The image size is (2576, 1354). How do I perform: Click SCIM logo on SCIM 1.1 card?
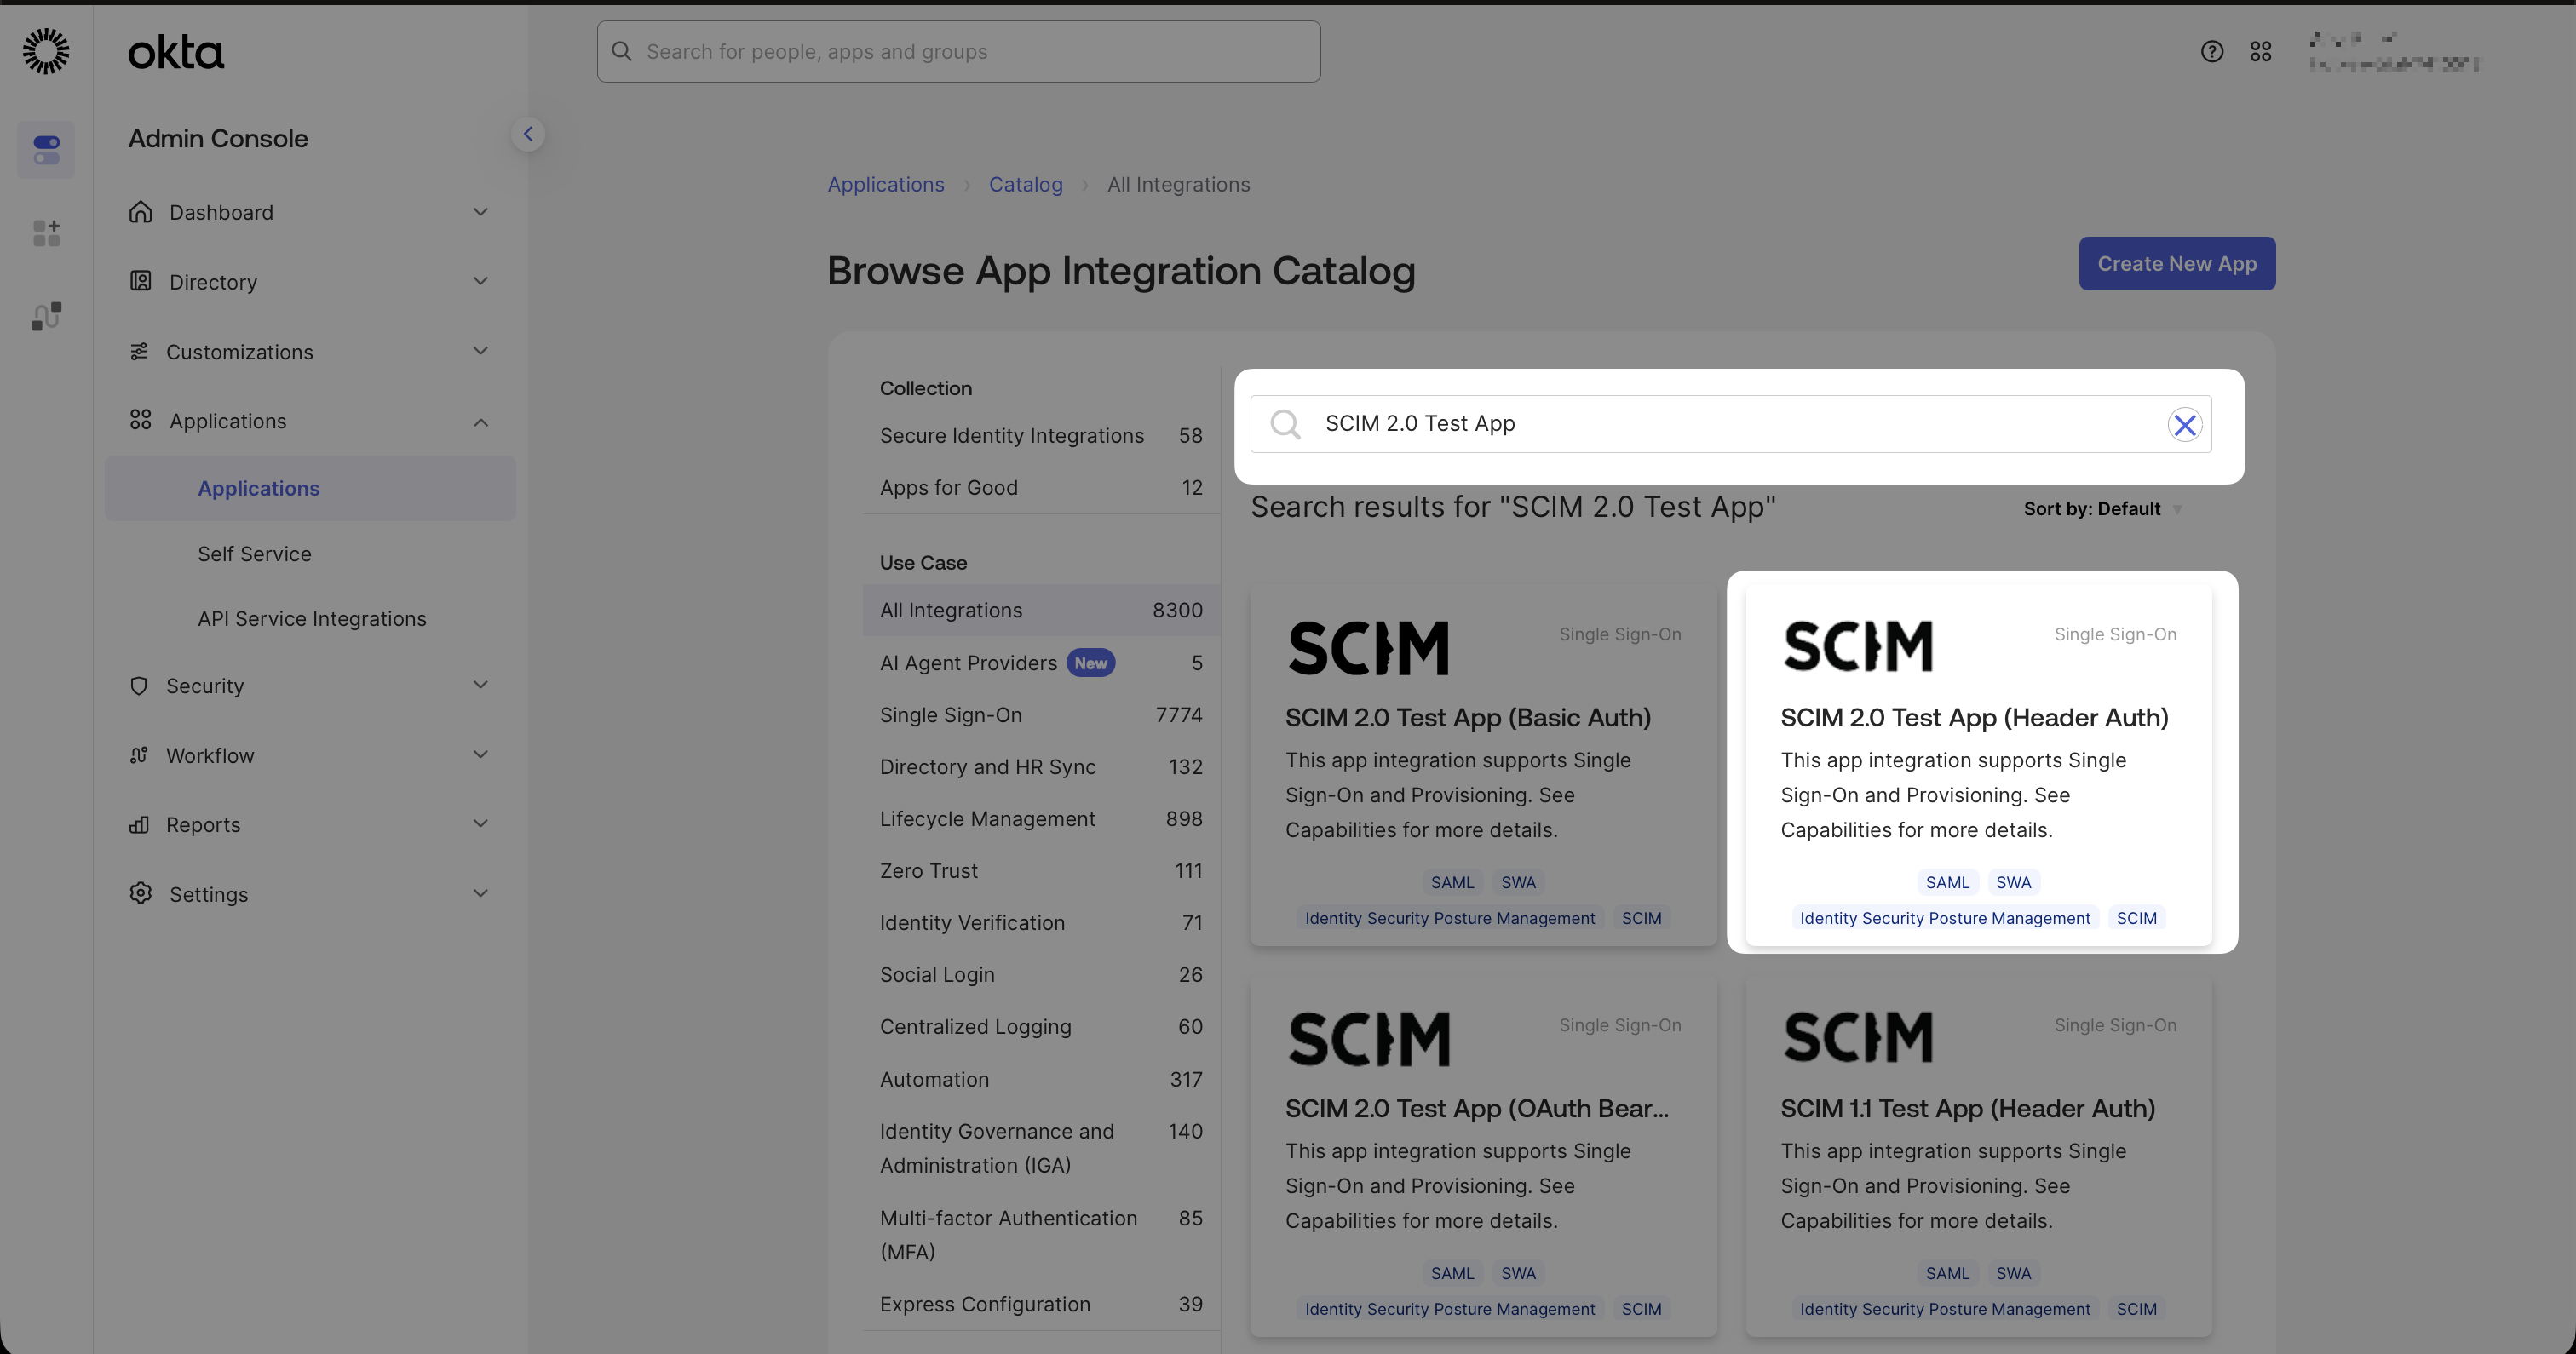click(x=1858, y=1037)
